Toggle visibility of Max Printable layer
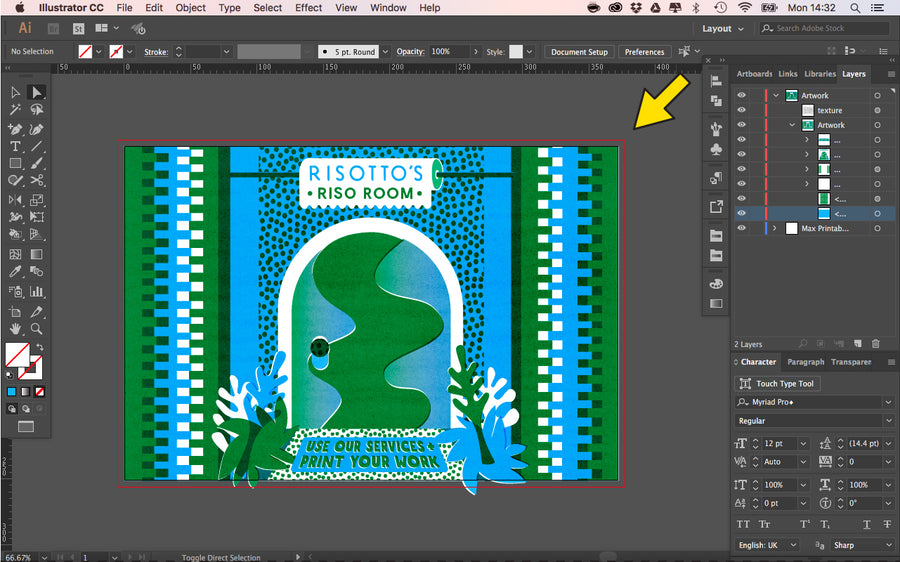The width and height of the screenshot is (900, 562). [x=742, y=228]
